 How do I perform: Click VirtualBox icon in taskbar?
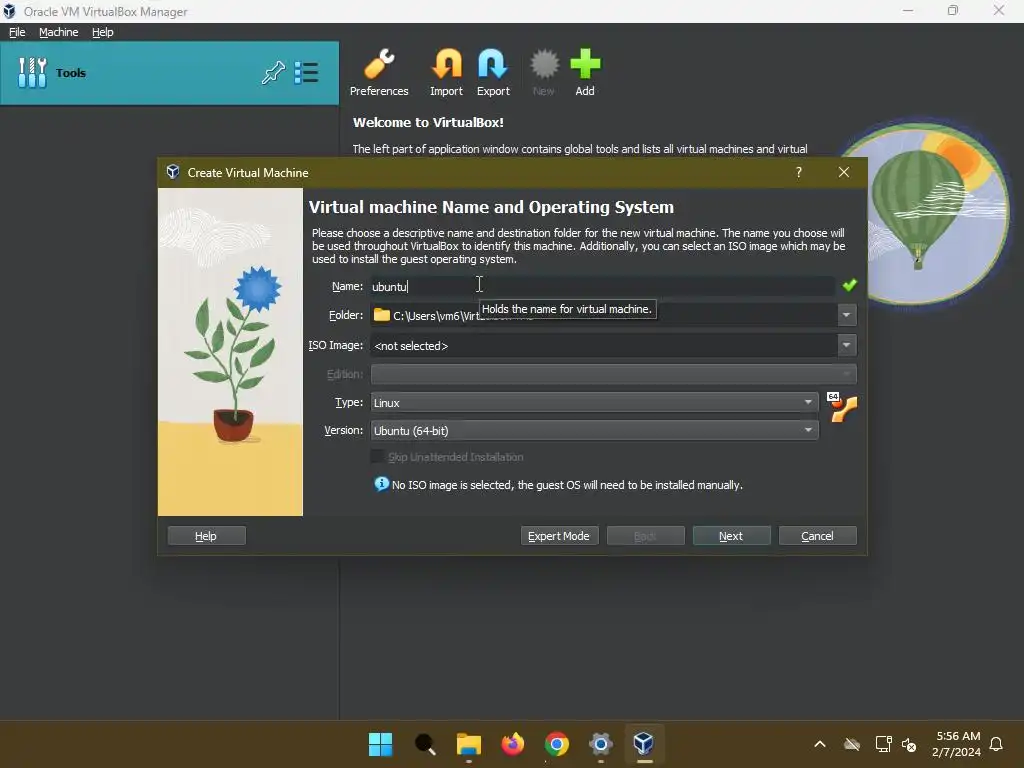[644, 744]
